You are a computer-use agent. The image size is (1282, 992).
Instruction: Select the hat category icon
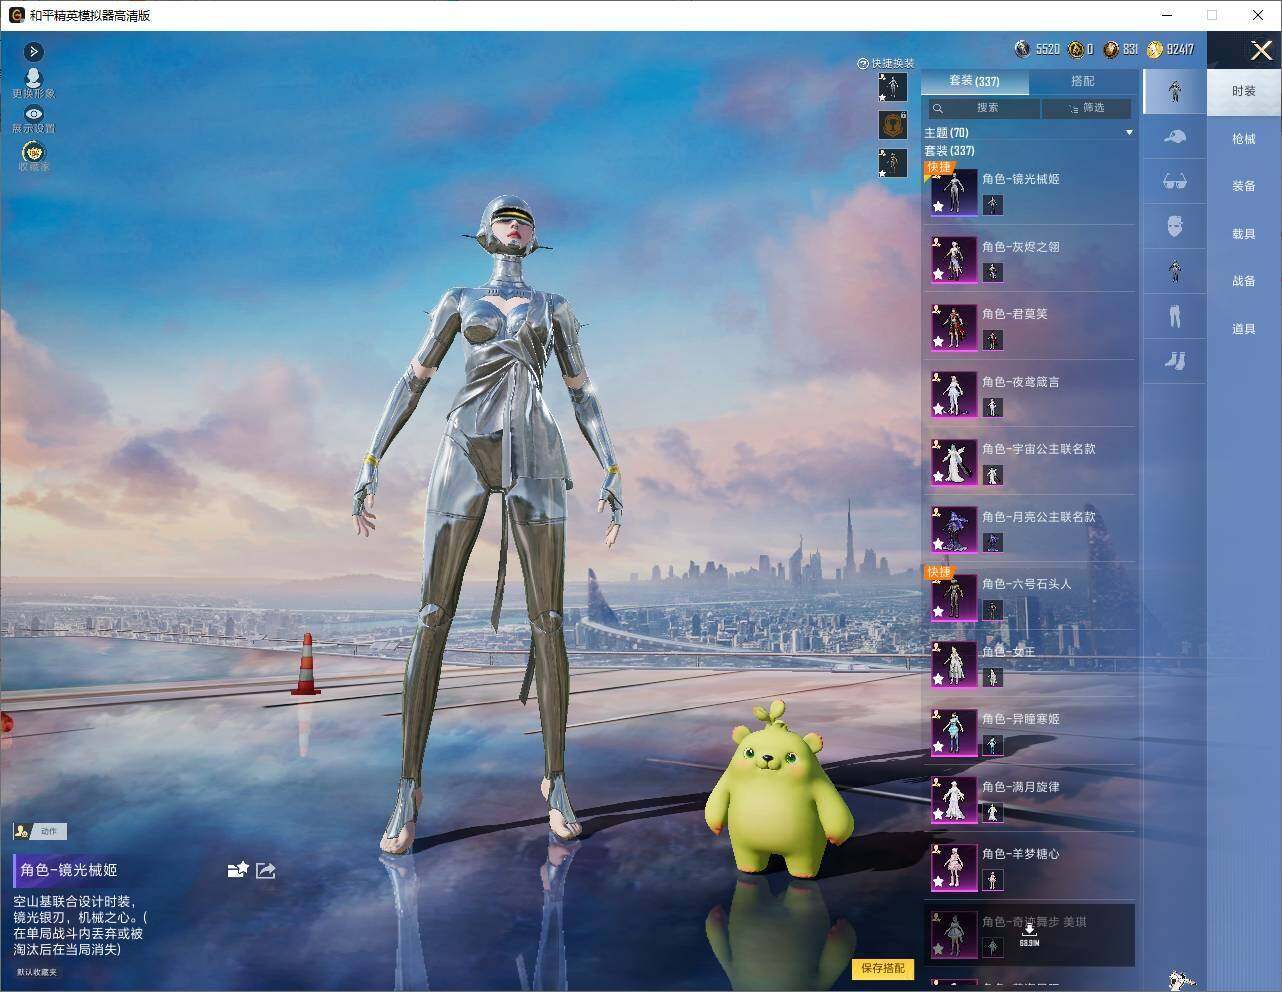(x=1175, y=137)
